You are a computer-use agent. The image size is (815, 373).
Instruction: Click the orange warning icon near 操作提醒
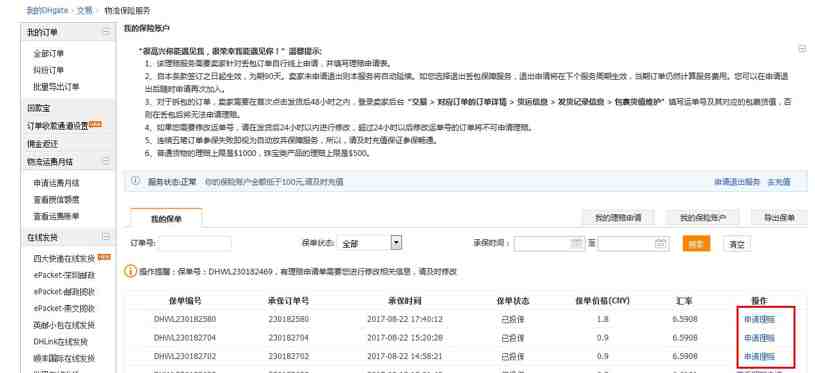130,271
